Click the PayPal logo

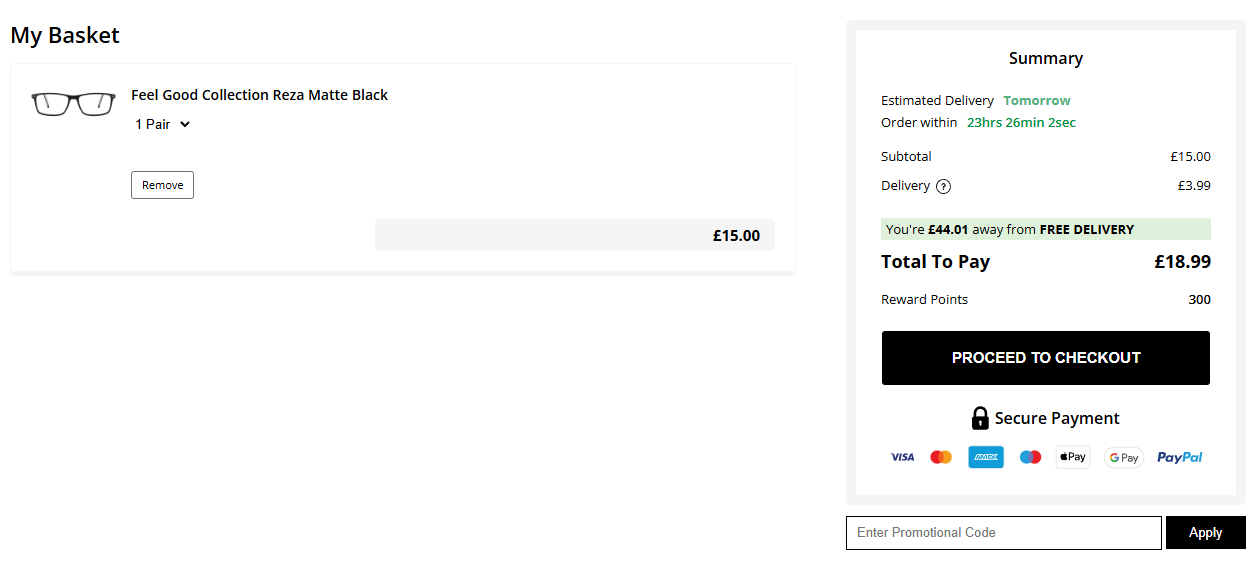point(1179,457)
